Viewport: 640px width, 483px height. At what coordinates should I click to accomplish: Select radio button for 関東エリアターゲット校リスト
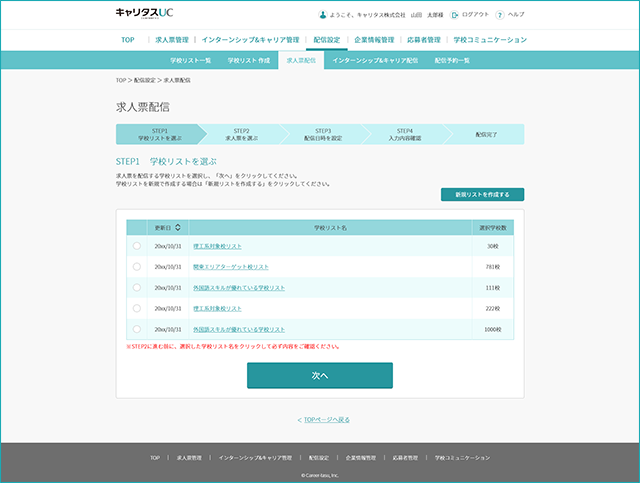coord(137,267)
